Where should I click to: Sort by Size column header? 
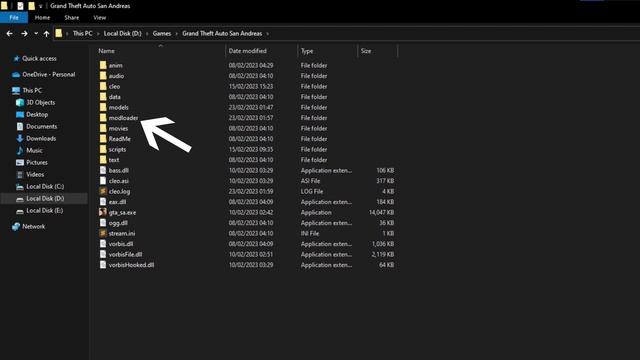[x=366, y=51]
